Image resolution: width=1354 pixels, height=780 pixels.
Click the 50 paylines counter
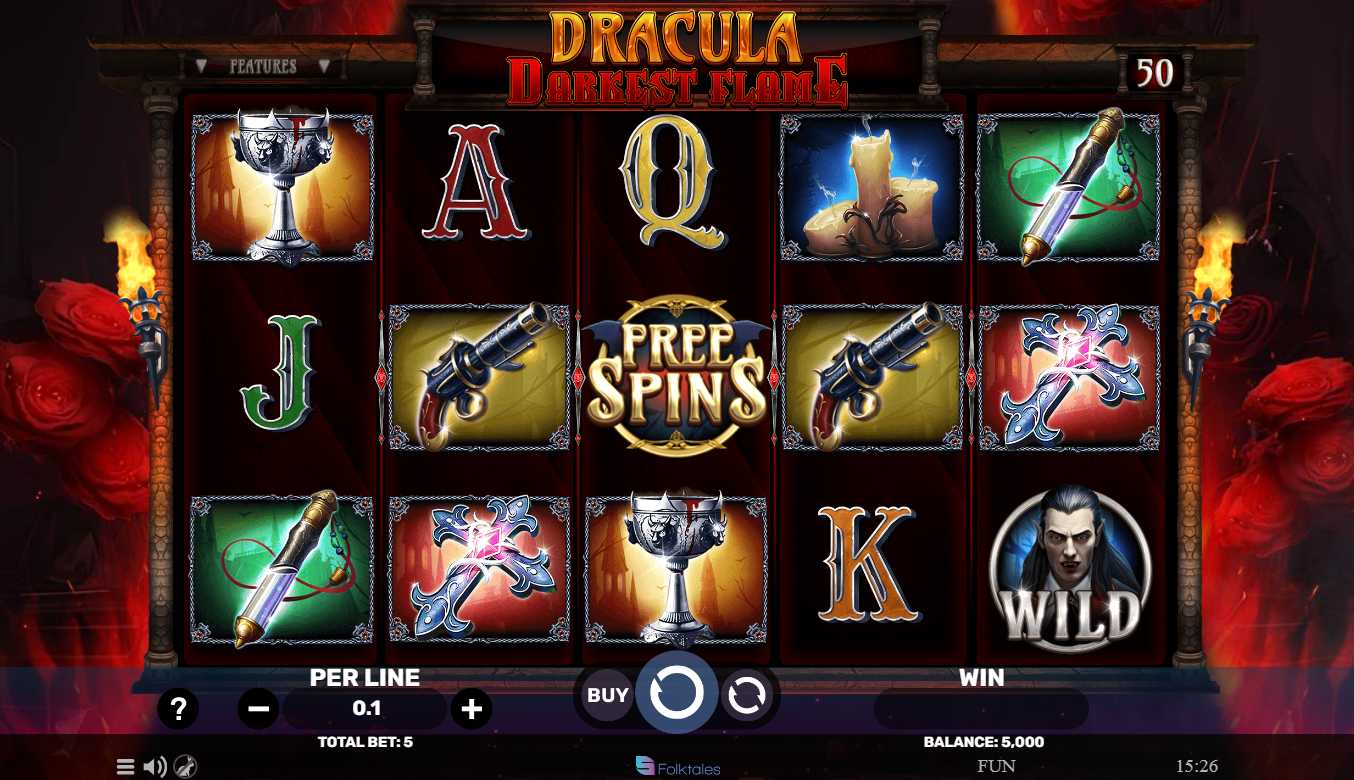click(x=1154, y=72)
